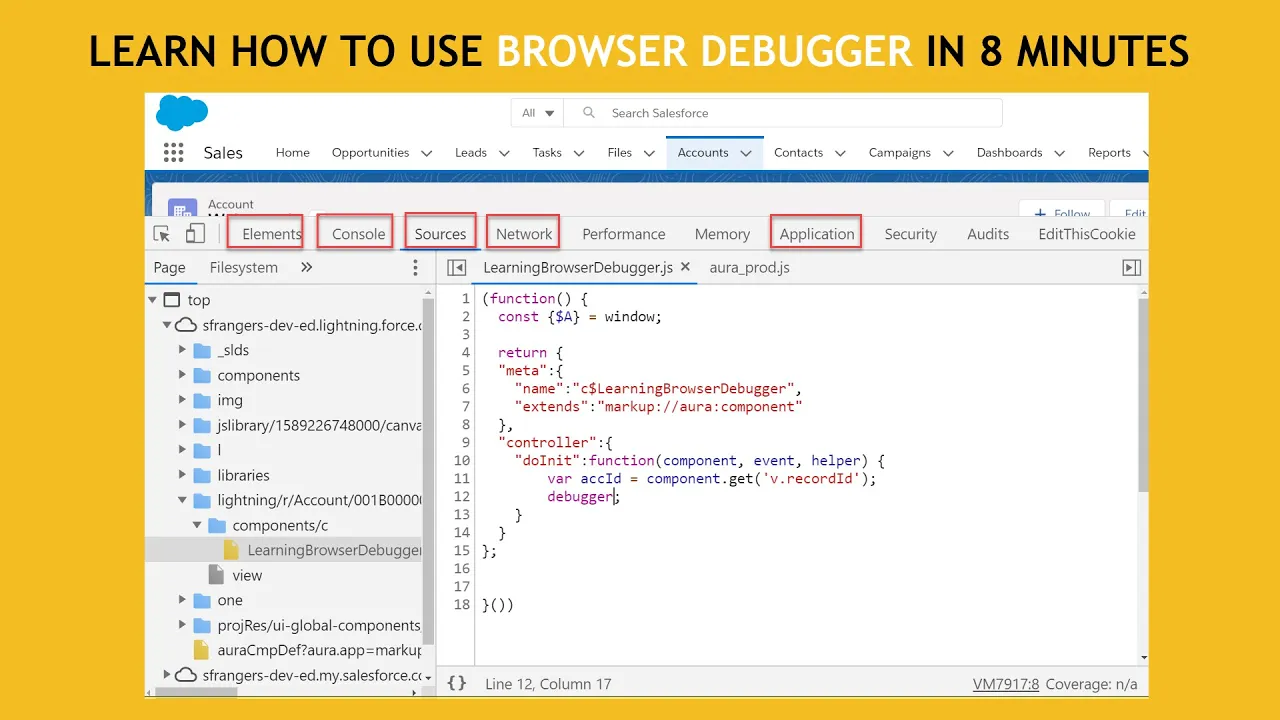
Task: Expand the img folder
Action: pos(183,400)
